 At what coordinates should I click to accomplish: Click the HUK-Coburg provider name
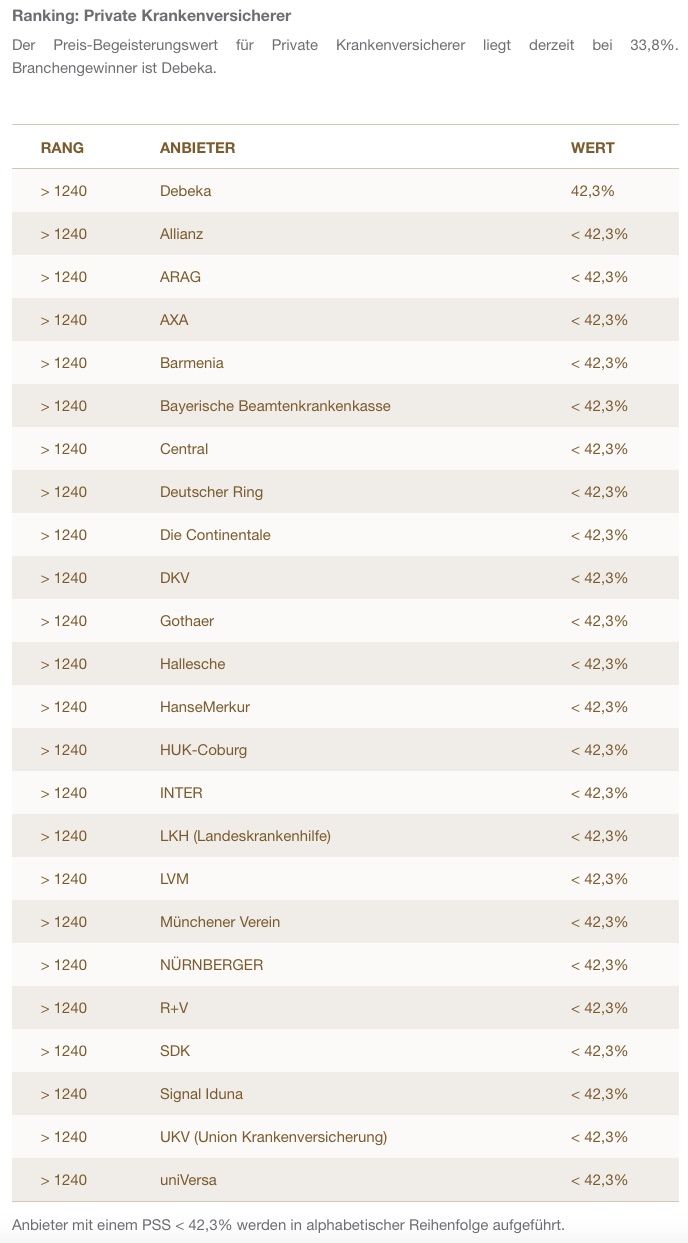click(203, 750)
